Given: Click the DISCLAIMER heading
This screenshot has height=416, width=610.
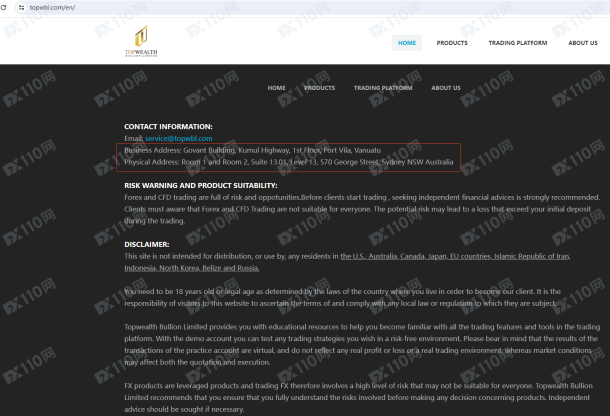Looking at the screenshot, I should click(147, 244).
